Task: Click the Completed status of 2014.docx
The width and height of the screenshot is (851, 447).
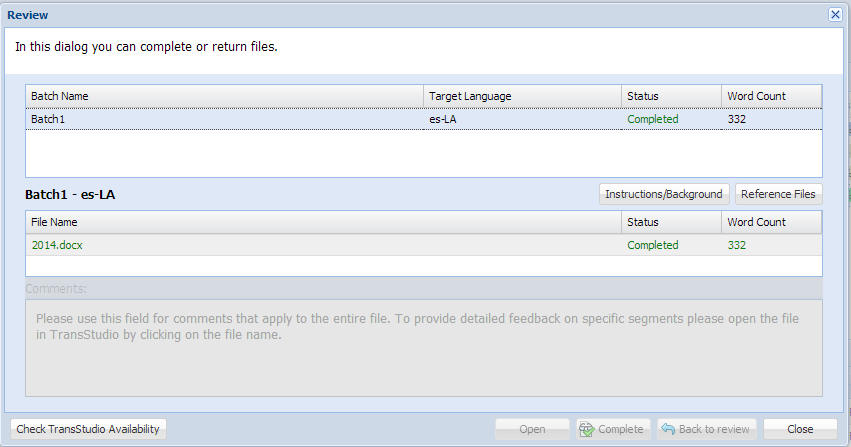Action: click(653, 245)
